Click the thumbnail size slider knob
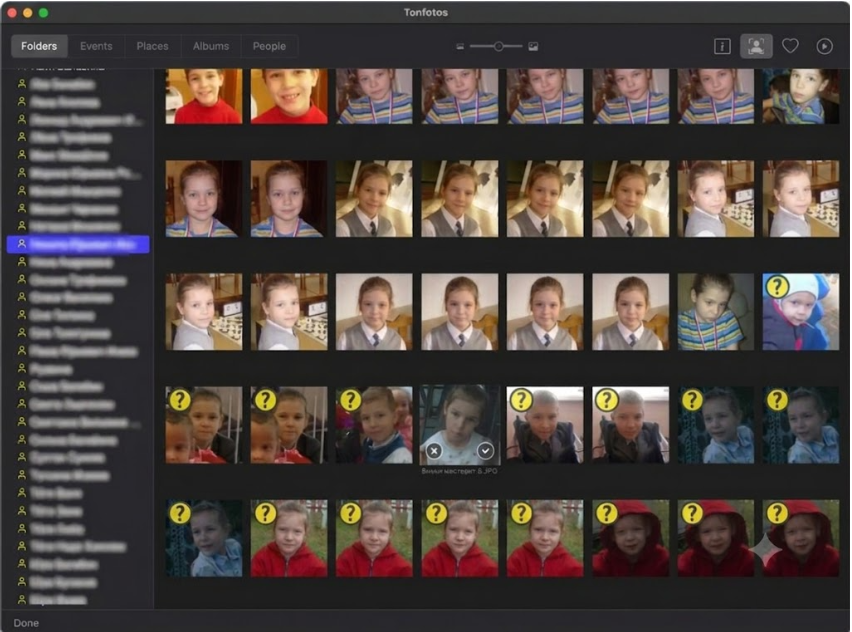852x632 pixels. tap(498, 47)
